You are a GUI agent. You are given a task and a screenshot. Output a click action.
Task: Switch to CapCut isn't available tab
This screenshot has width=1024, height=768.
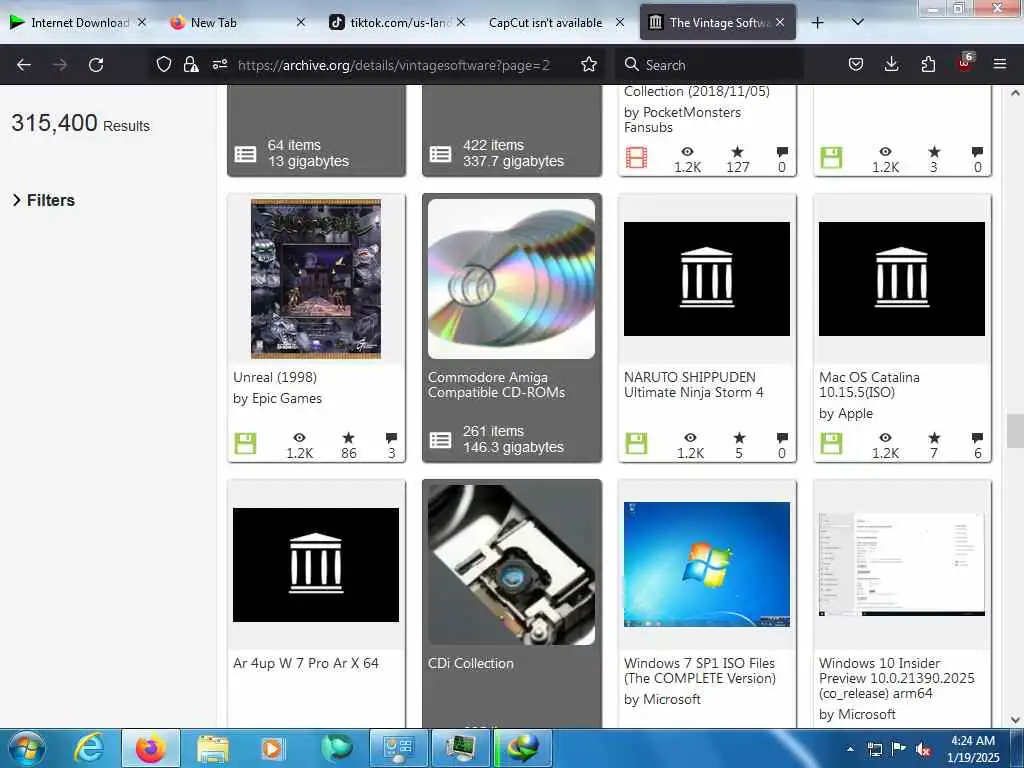click(545, 23)
